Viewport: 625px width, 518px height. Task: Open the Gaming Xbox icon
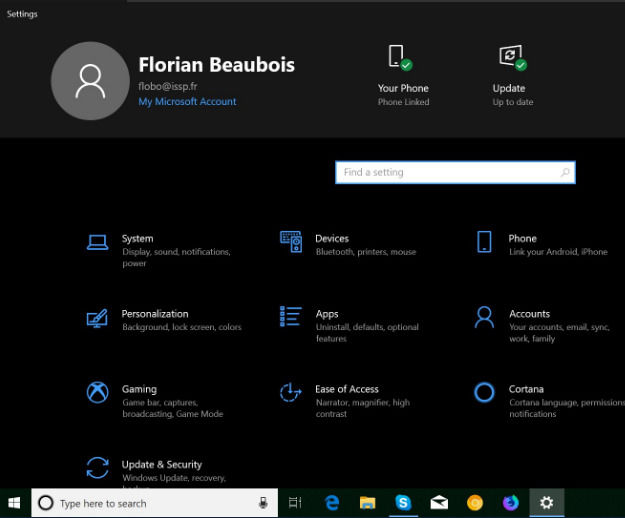pyautogui.click(x=97, y=392)
